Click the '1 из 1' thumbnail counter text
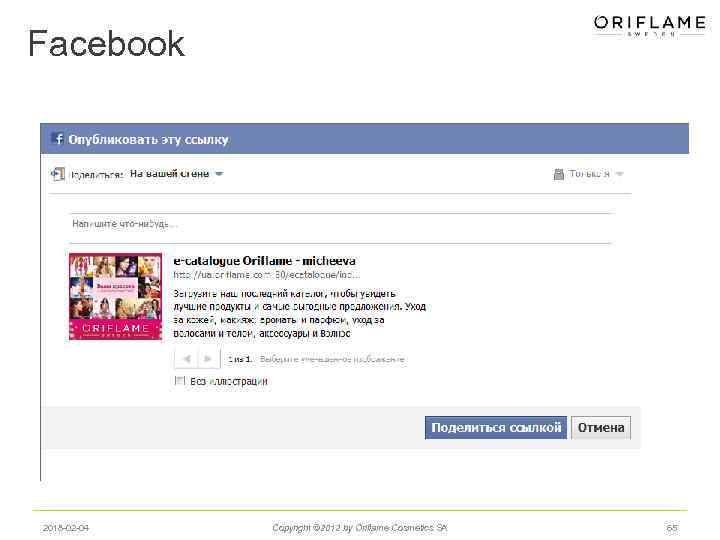The height and width of the screenshot is (540, 720). (240, 359)
